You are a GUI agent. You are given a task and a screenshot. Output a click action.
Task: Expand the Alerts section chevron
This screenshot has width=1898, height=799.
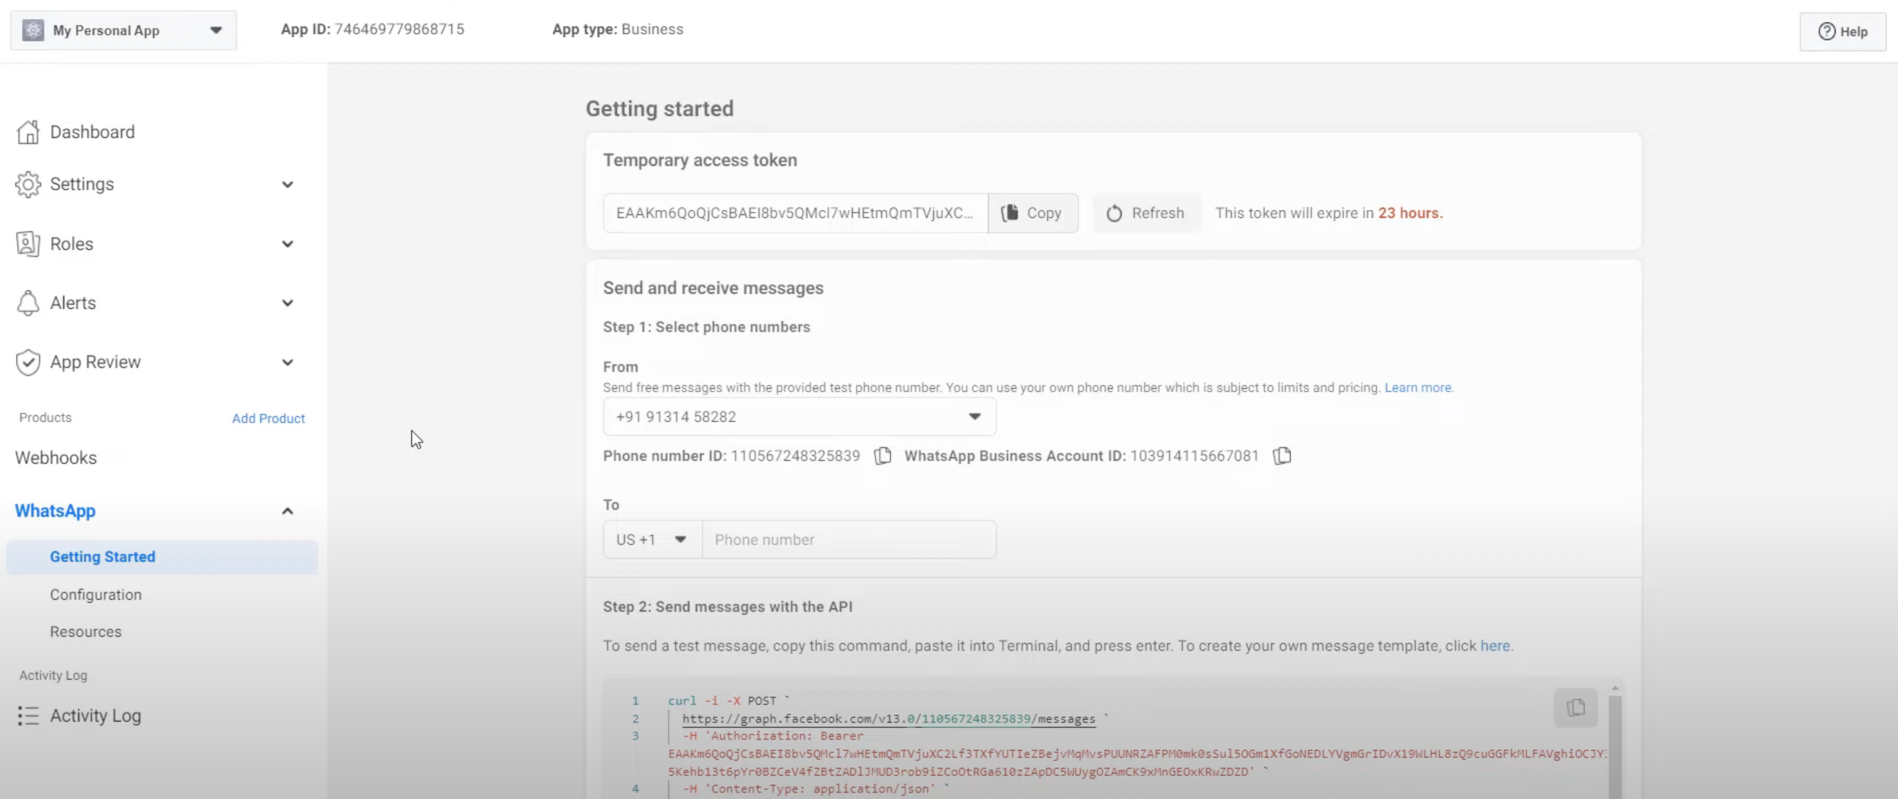point(287,303)
